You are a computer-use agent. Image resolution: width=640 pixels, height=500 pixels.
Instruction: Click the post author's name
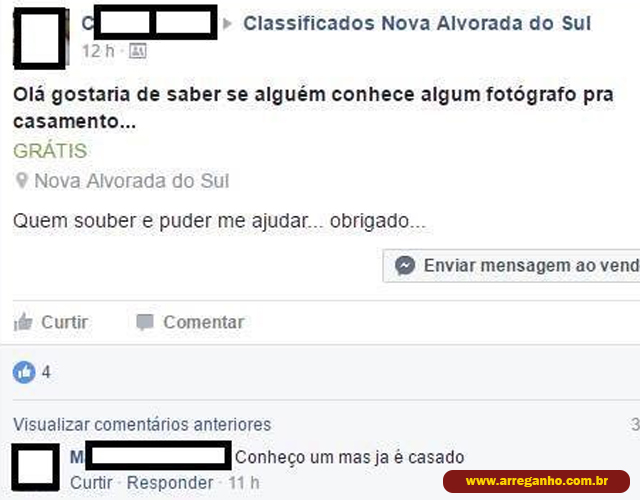(149, 22)
